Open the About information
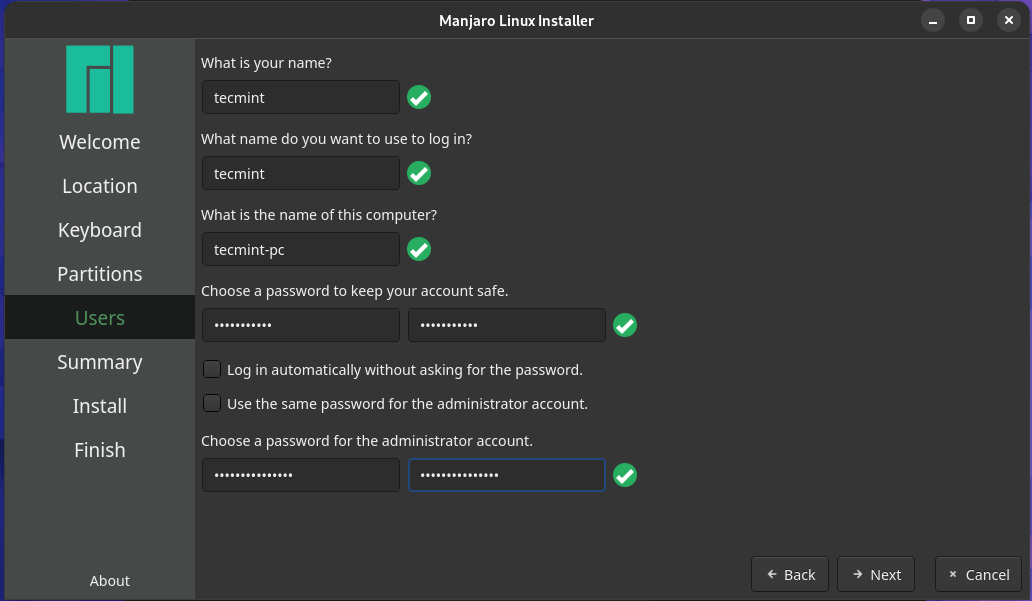Image resolution: width=1032 pixels, height=601 pixels. (109, 581)
